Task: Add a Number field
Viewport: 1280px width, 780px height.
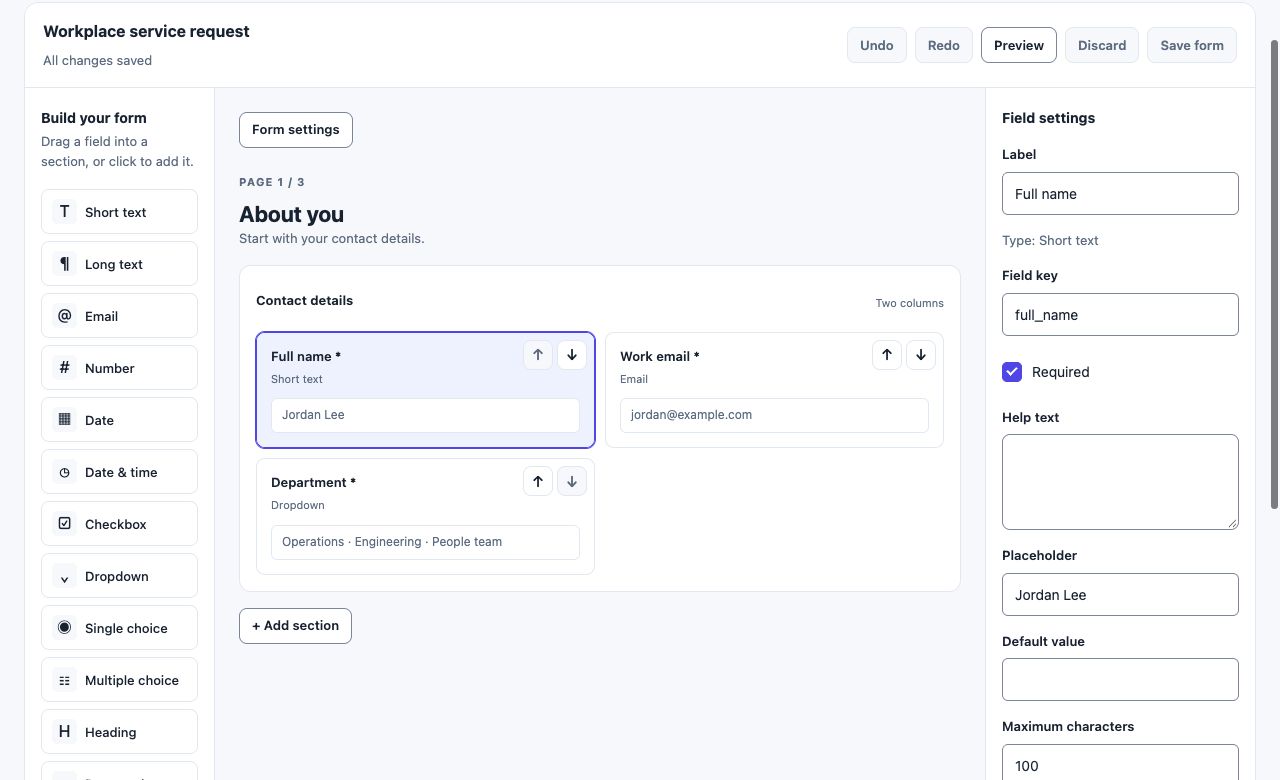Action: [x=119, y=368]
